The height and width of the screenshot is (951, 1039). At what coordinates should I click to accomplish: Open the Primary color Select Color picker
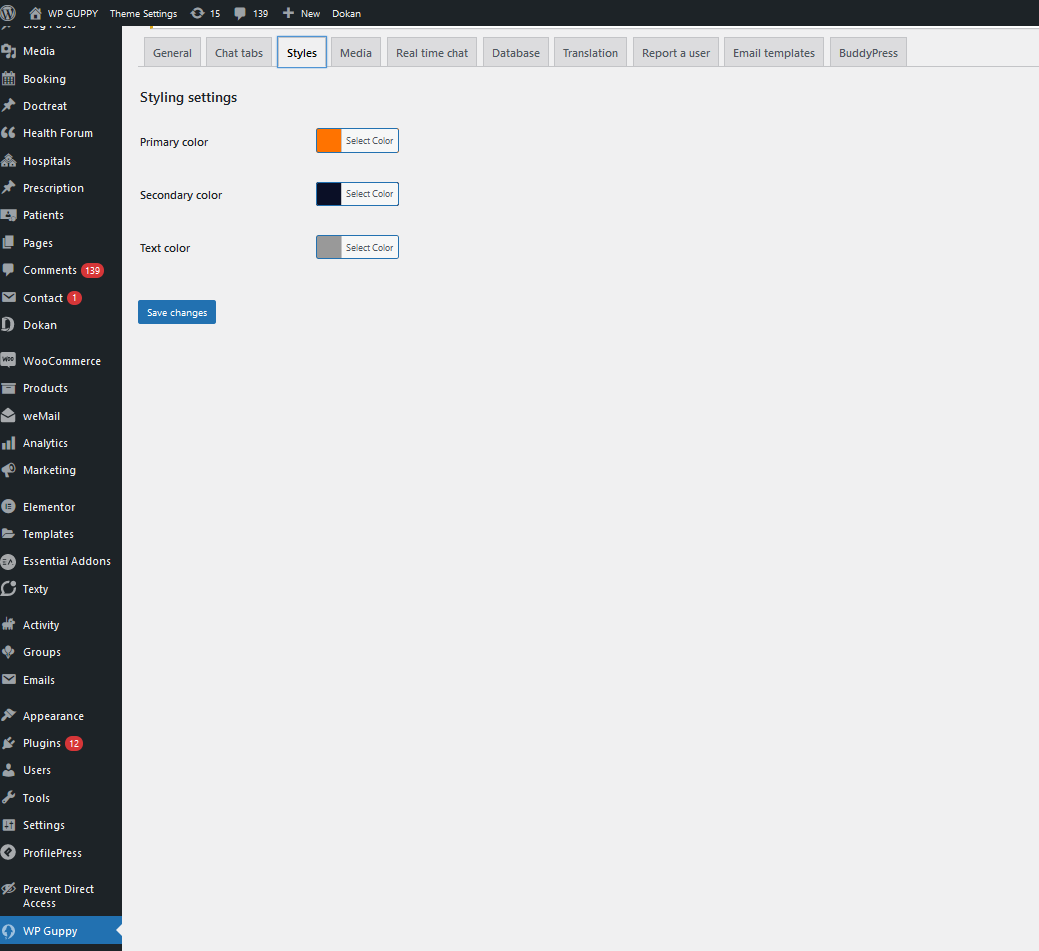[x=369, y=141]
